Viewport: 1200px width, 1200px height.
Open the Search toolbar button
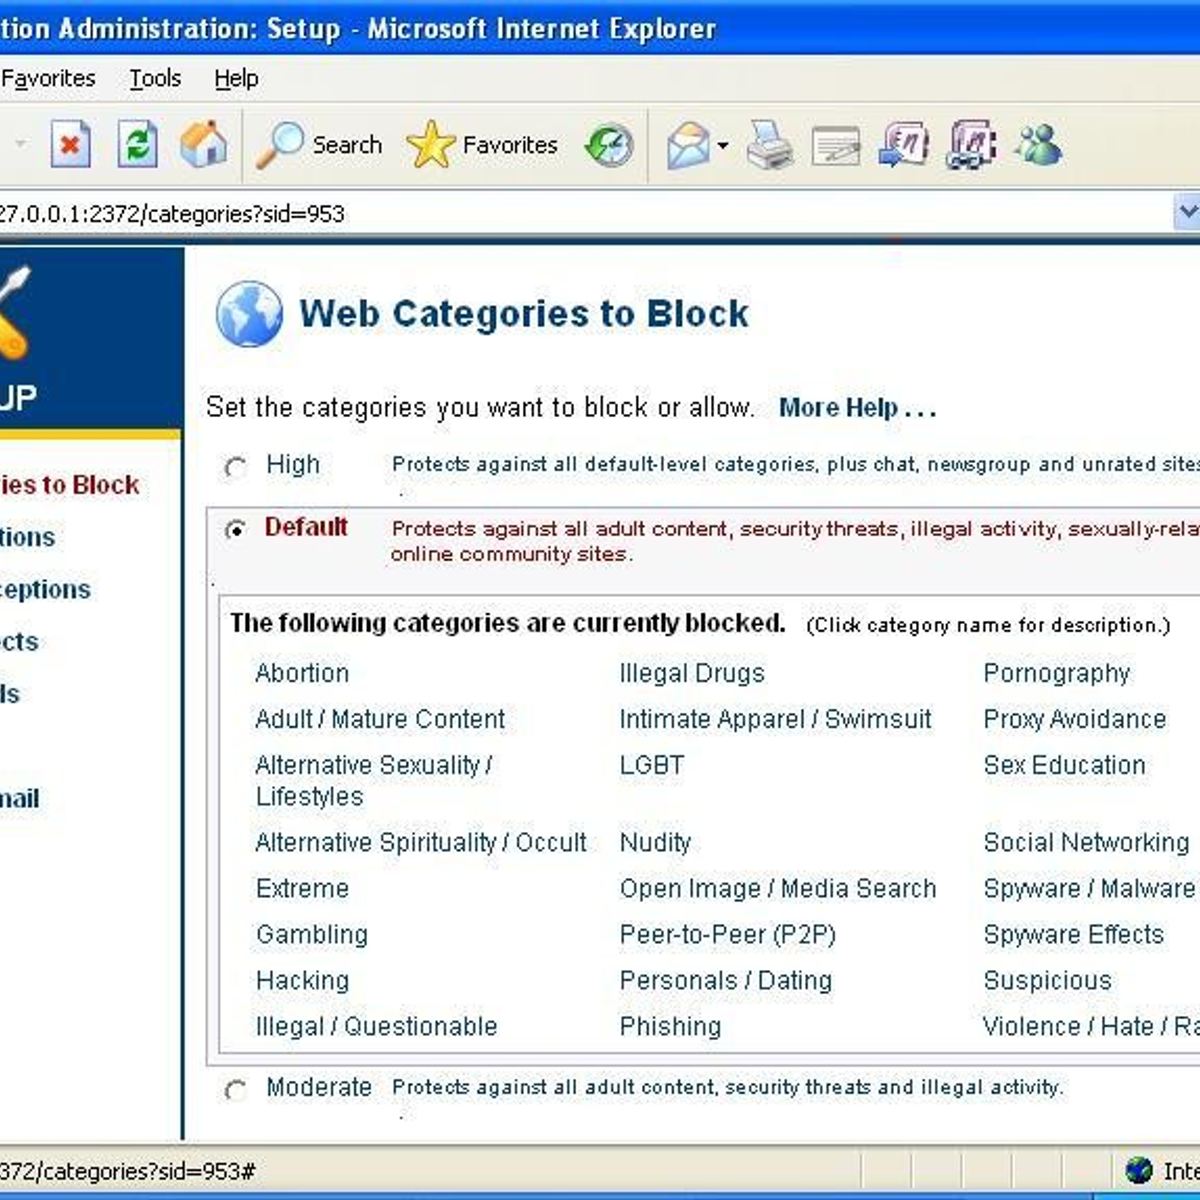(x=320, y=146)
